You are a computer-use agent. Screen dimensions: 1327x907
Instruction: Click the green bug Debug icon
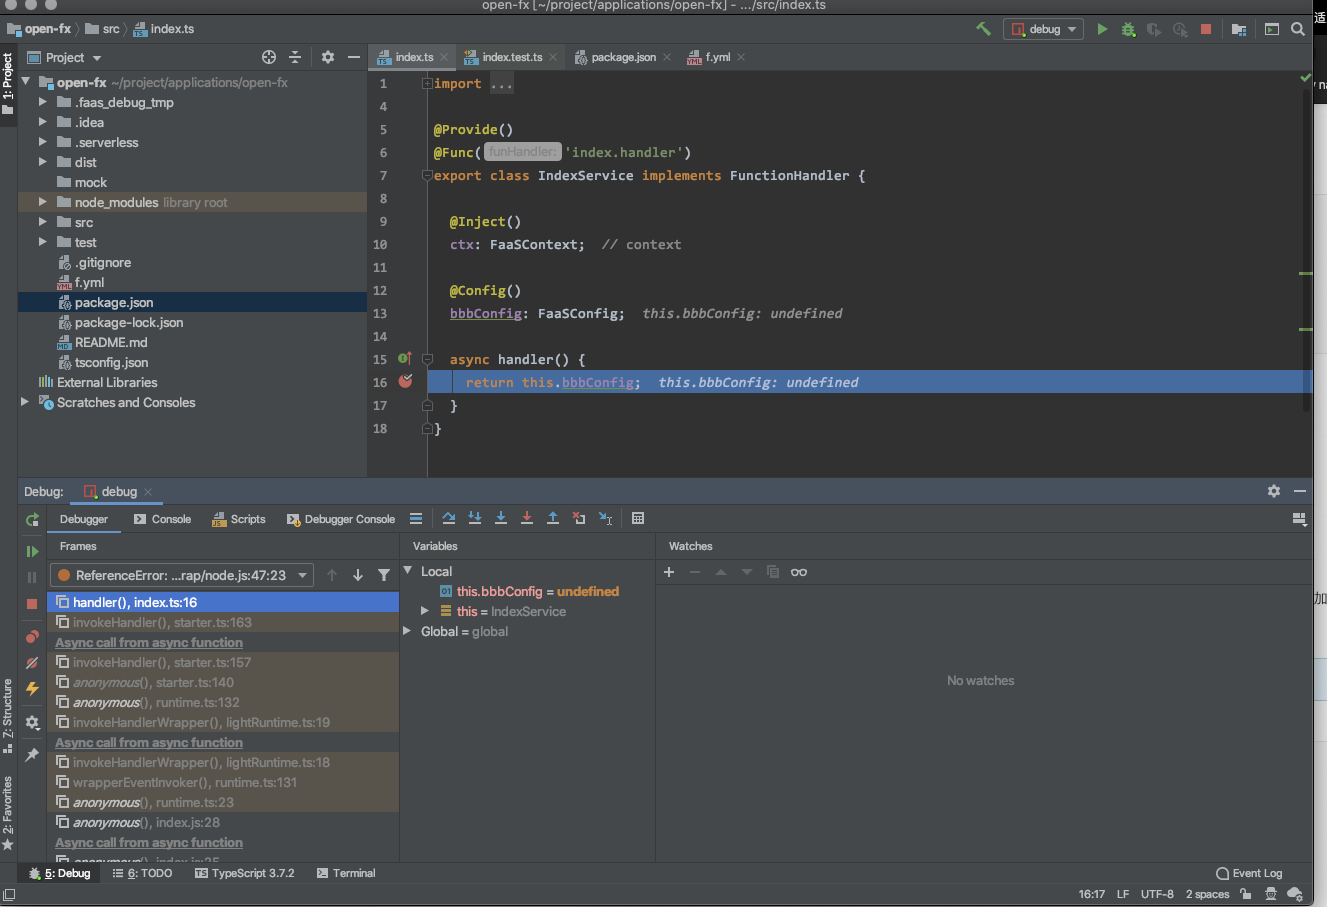pos(1128,29)
